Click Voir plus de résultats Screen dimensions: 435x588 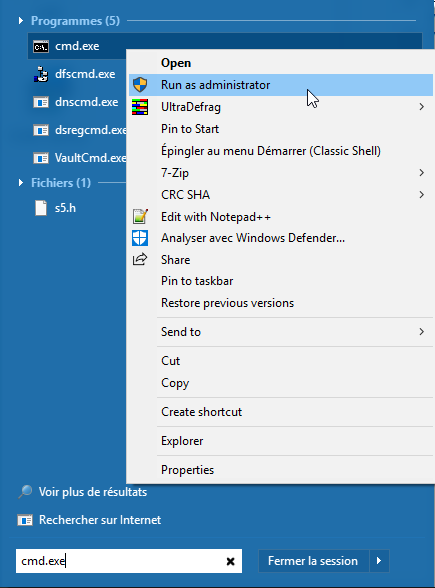pyautogui.click(x=93, y=492)
